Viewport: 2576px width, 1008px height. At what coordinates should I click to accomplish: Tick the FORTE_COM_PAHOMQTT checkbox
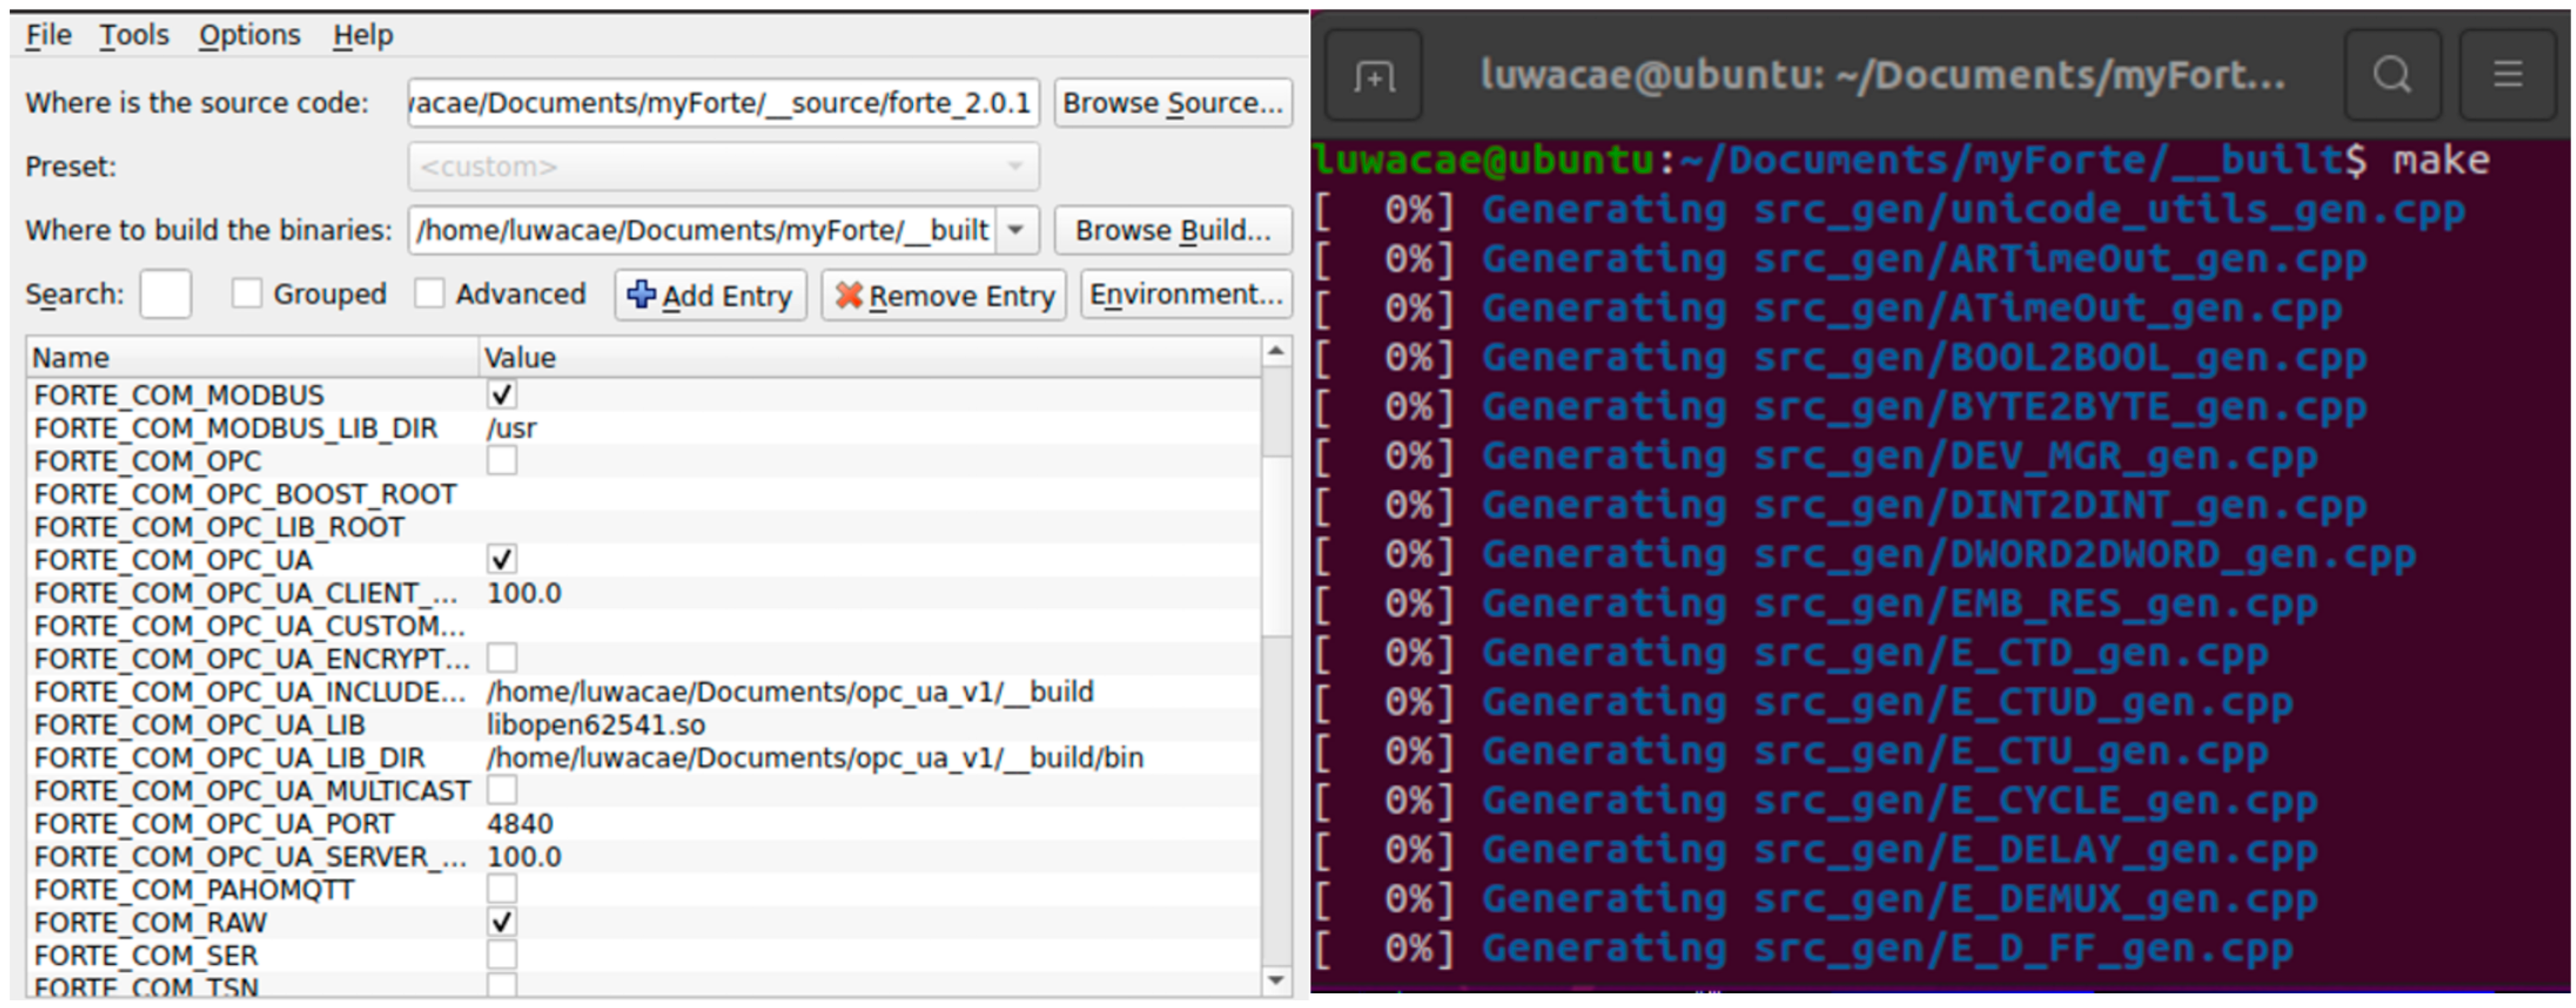point(502,889)
